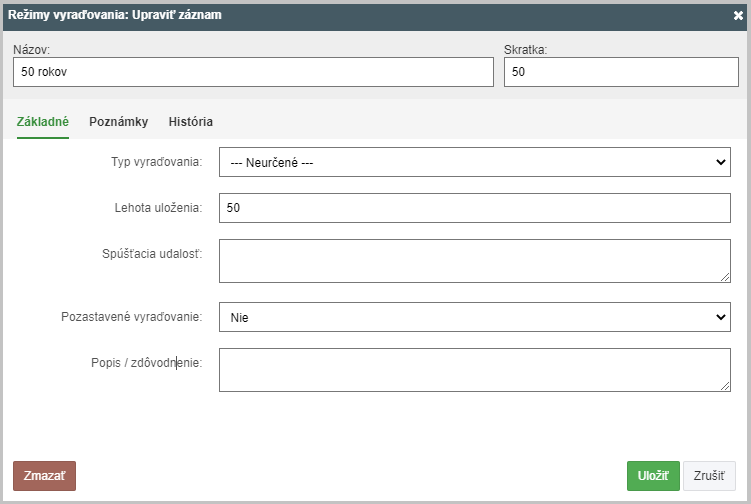Click the 'Lehota uloženia:' field label
The height and width of the screenshot is (504, 751).
(158, 208)
